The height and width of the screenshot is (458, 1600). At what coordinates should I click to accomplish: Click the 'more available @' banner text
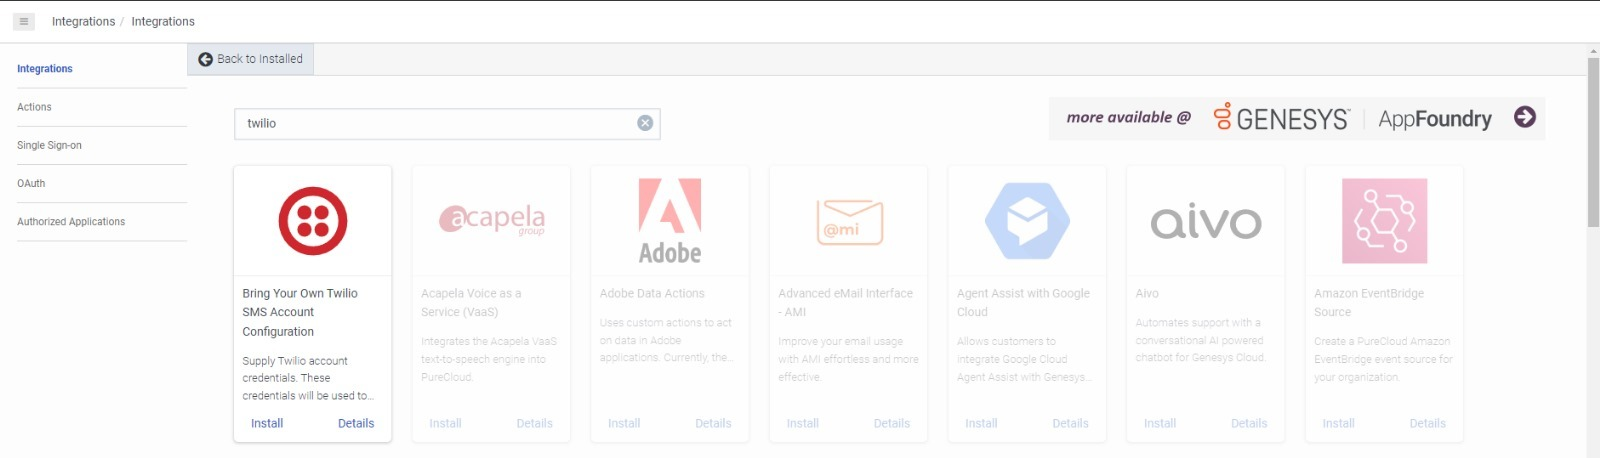[x=1128, y=117]
